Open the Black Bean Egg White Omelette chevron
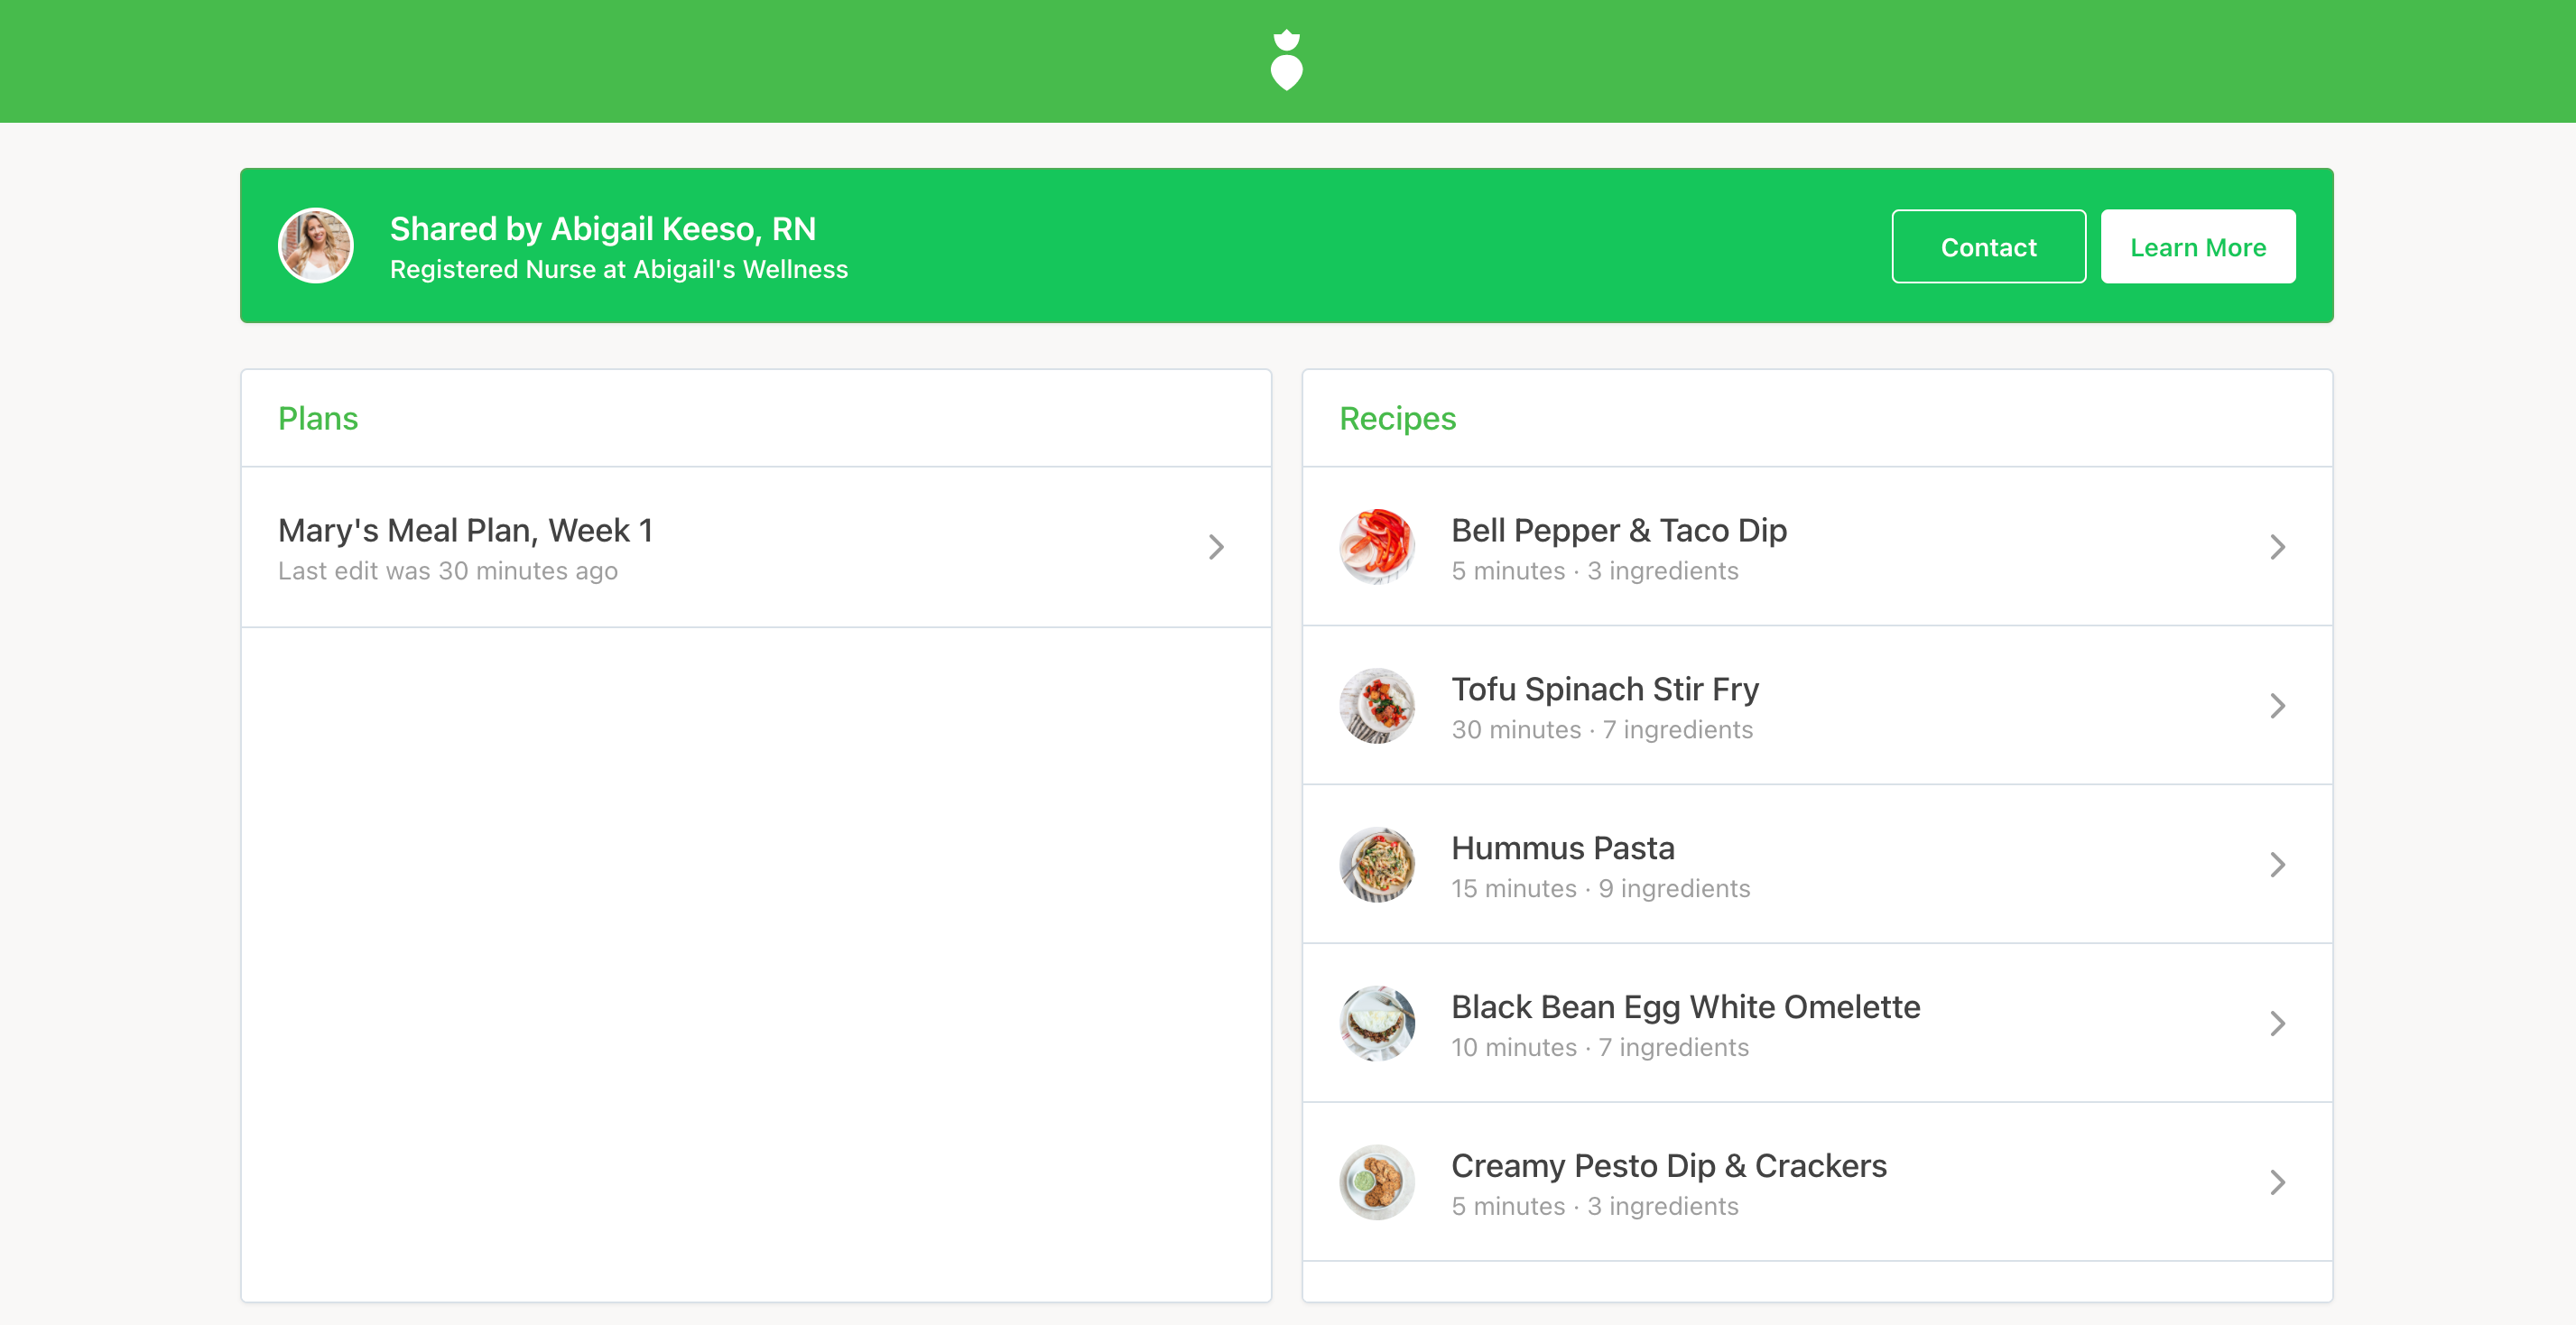The width and height of the screenshot is (2576, 1325). pos(2277,1024)
